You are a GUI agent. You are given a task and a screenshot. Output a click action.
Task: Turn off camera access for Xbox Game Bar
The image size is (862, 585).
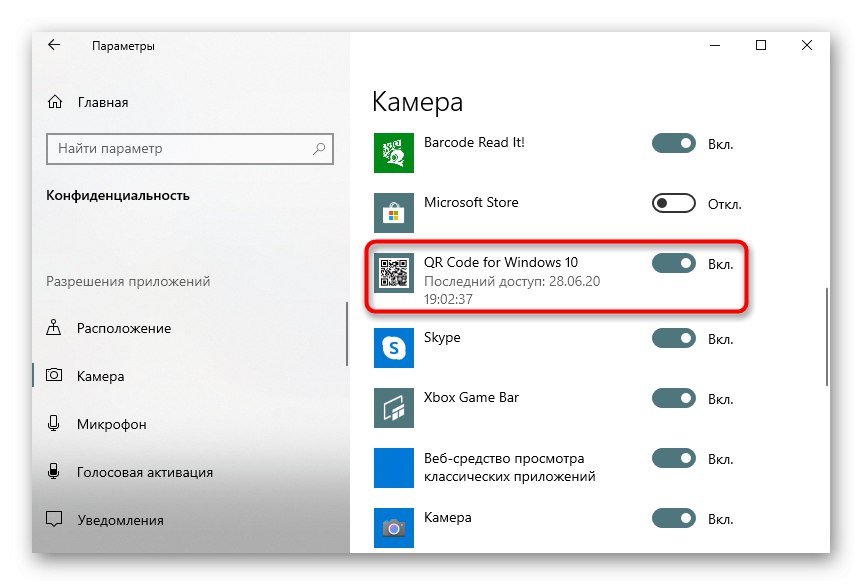pos(672,398)
